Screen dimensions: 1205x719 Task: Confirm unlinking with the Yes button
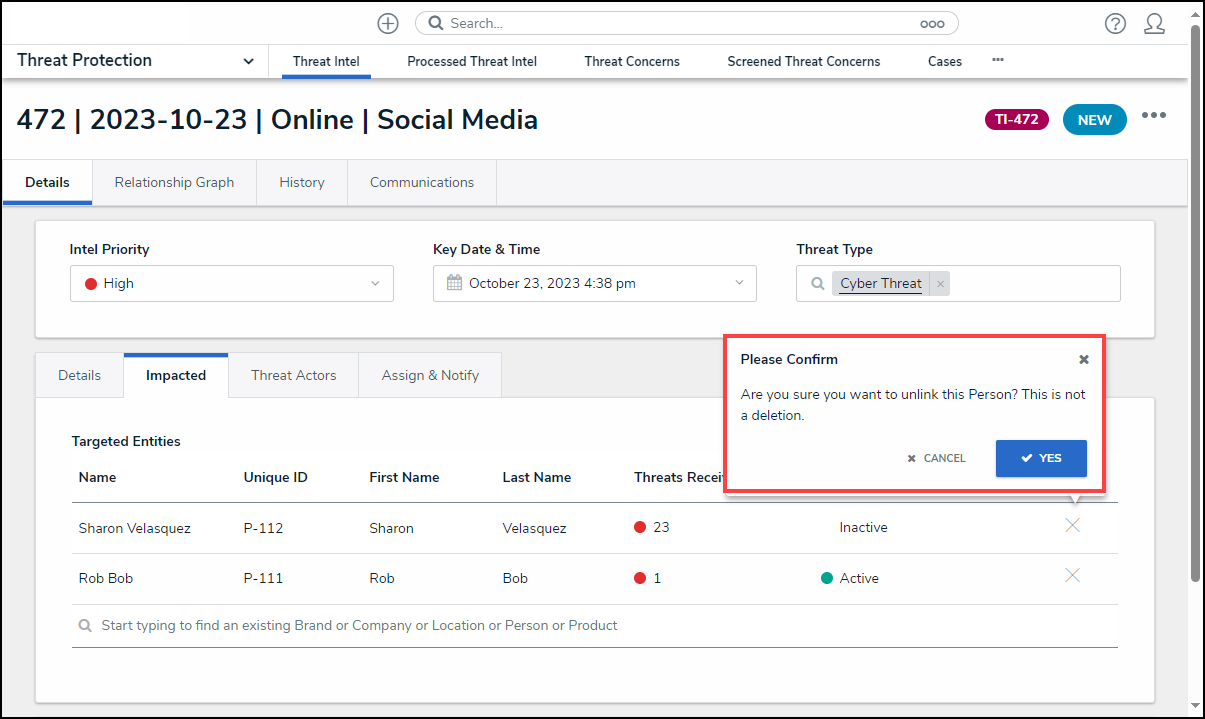coord(1041,458)
